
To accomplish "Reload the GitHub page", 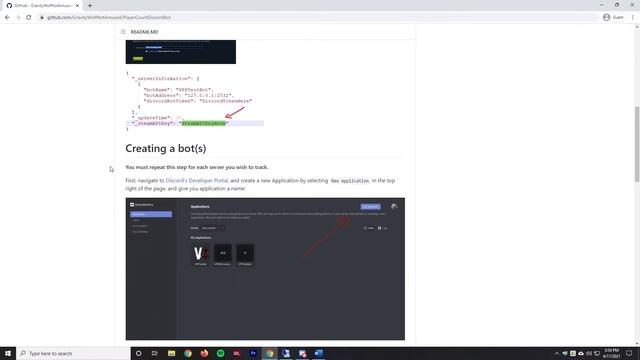I will click(x=29, y=17).
